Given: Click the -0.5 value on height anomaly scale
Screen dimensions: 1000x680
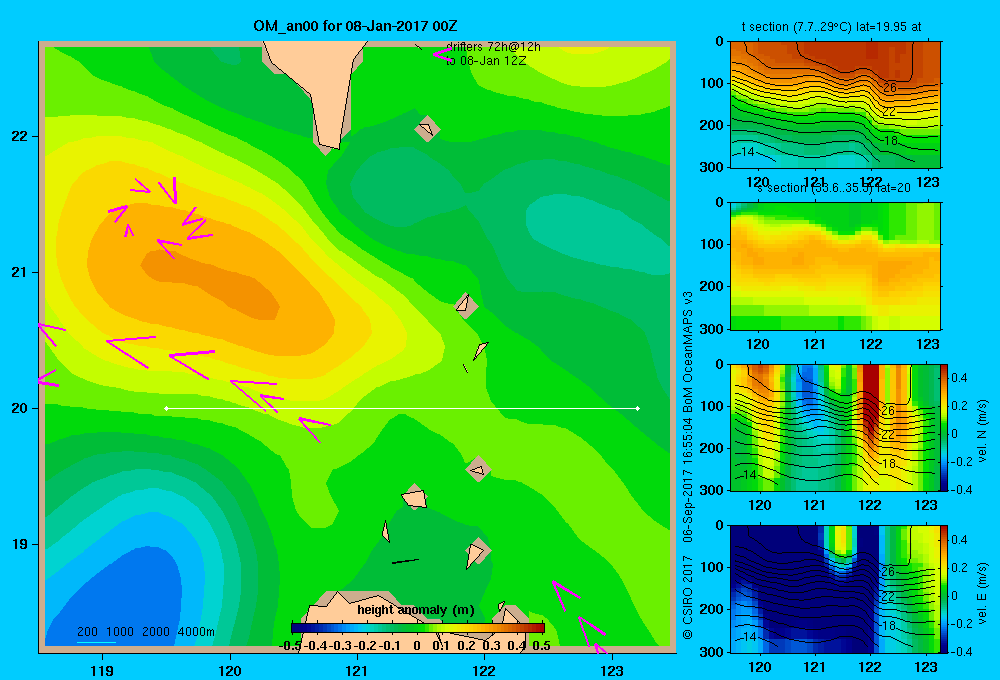Looking at the screenshot, I should 290,646.
